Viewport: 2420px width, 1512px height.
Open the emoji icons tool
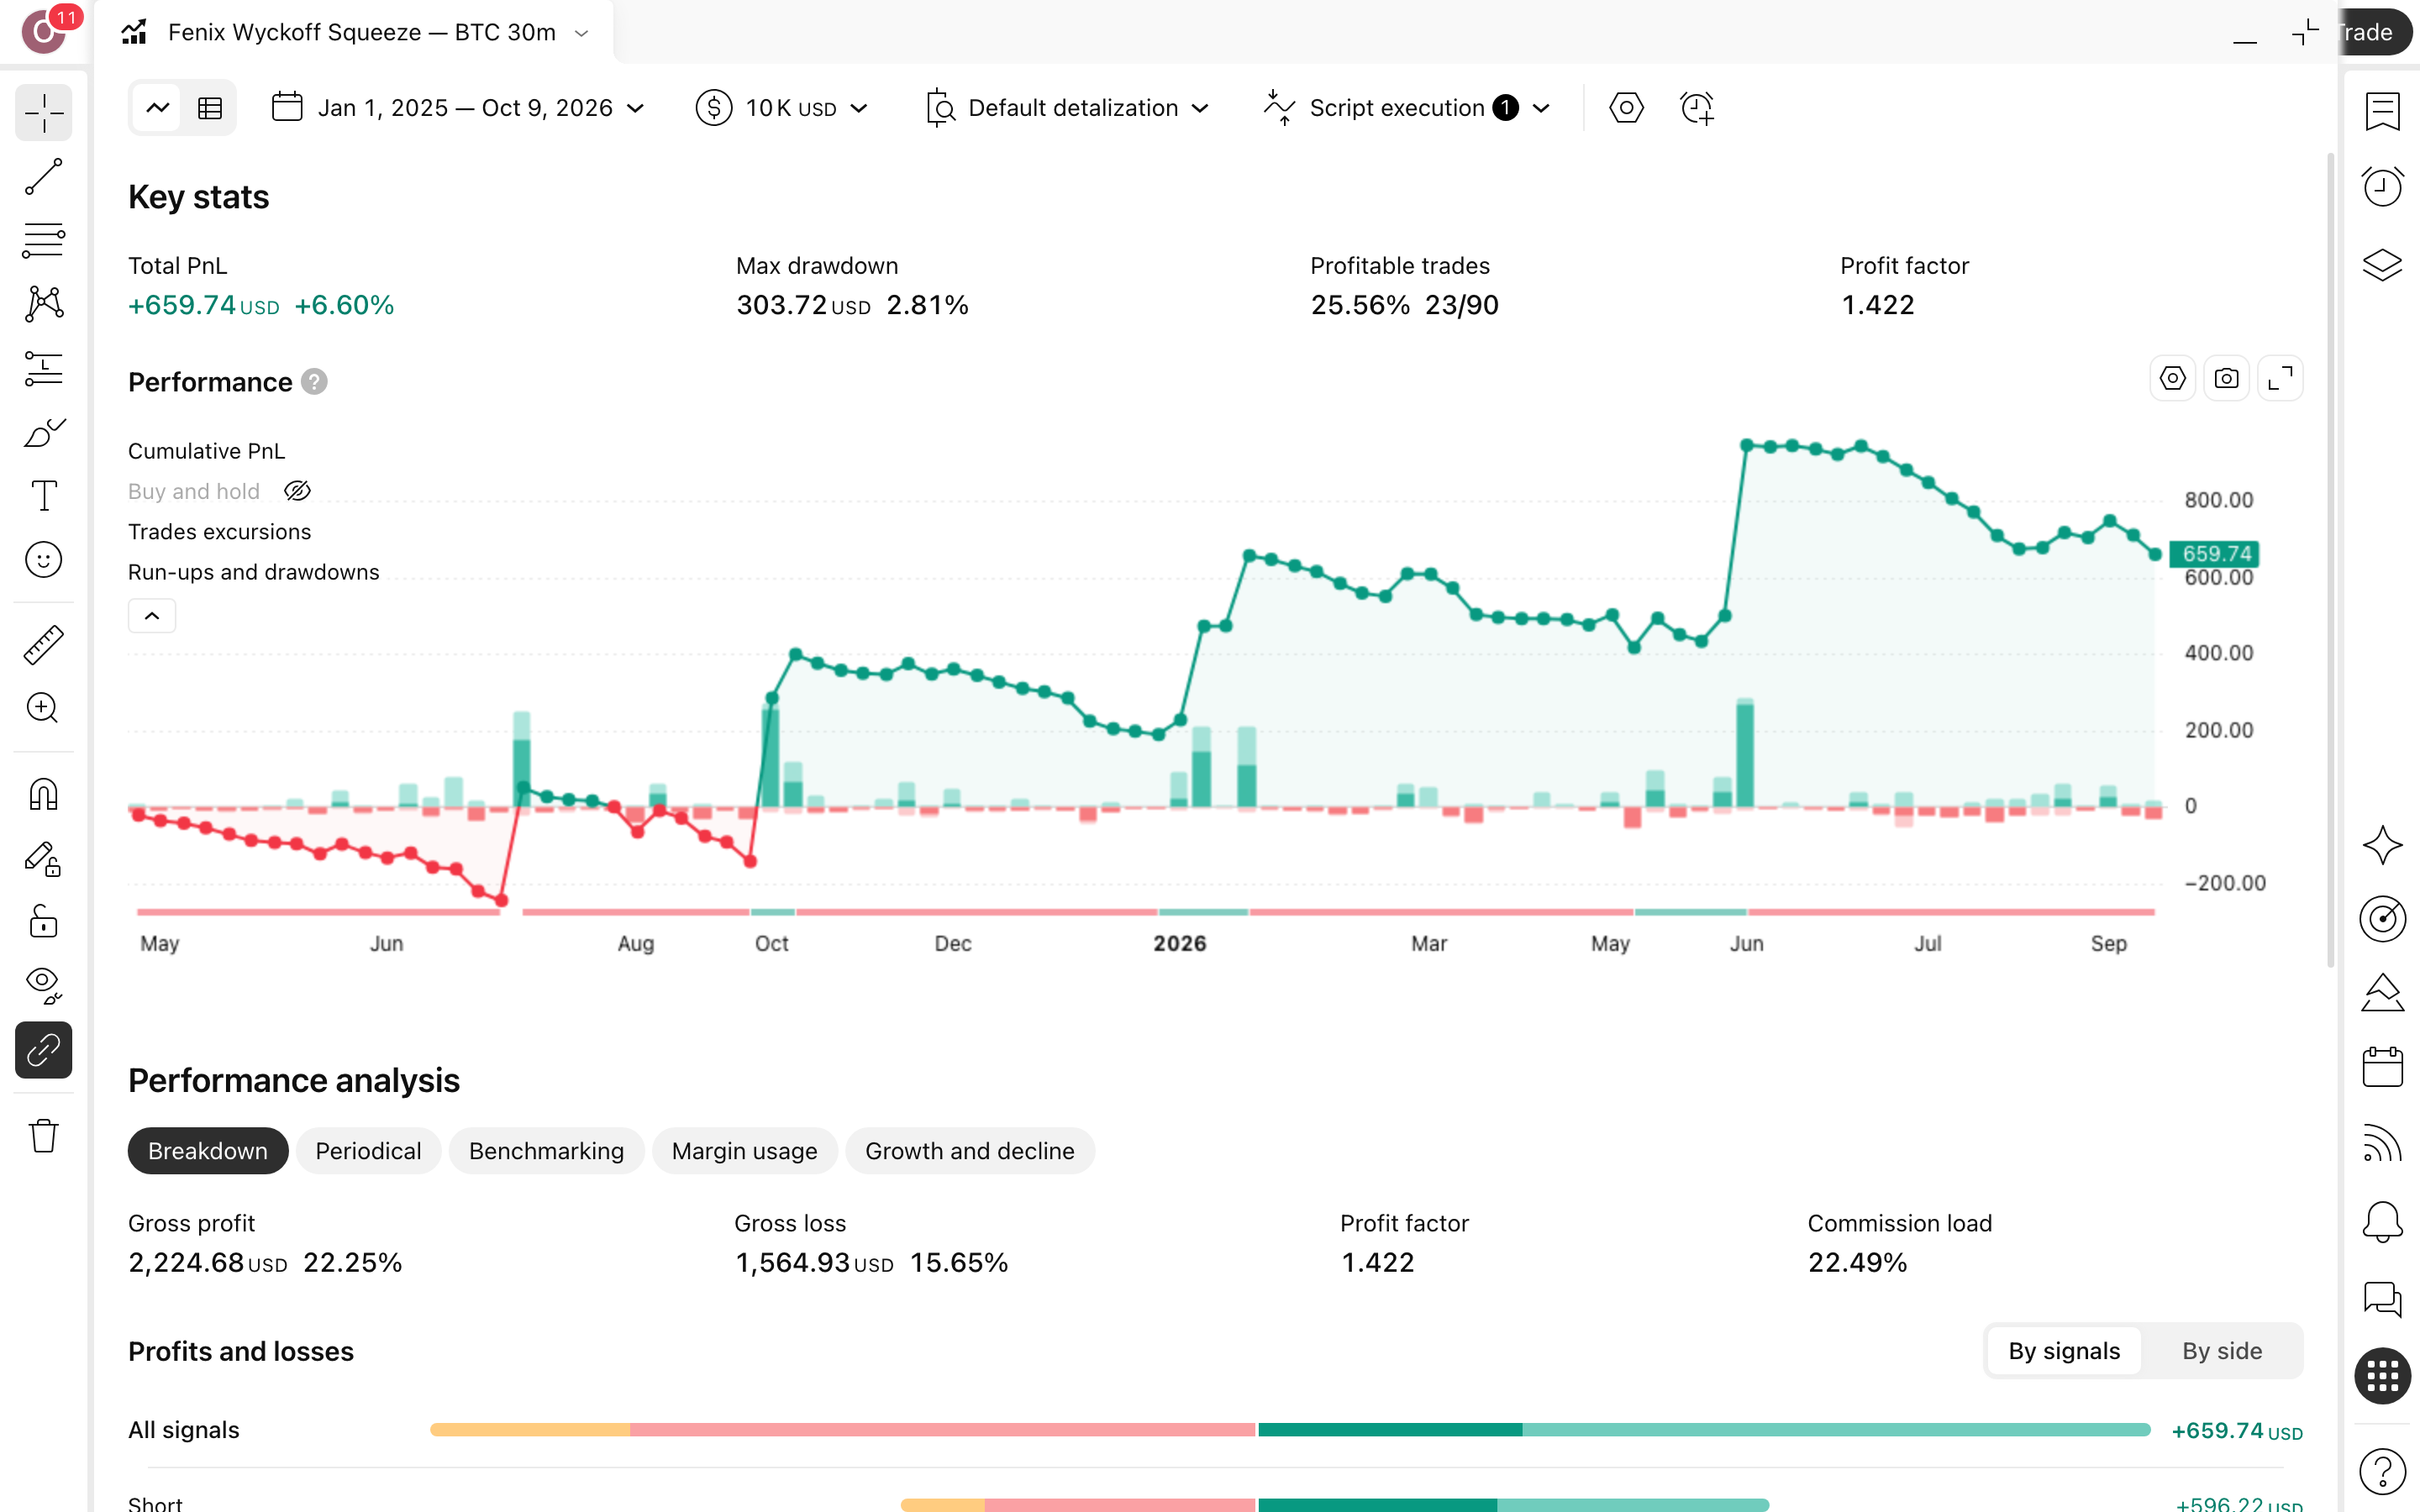click(43, 559)
